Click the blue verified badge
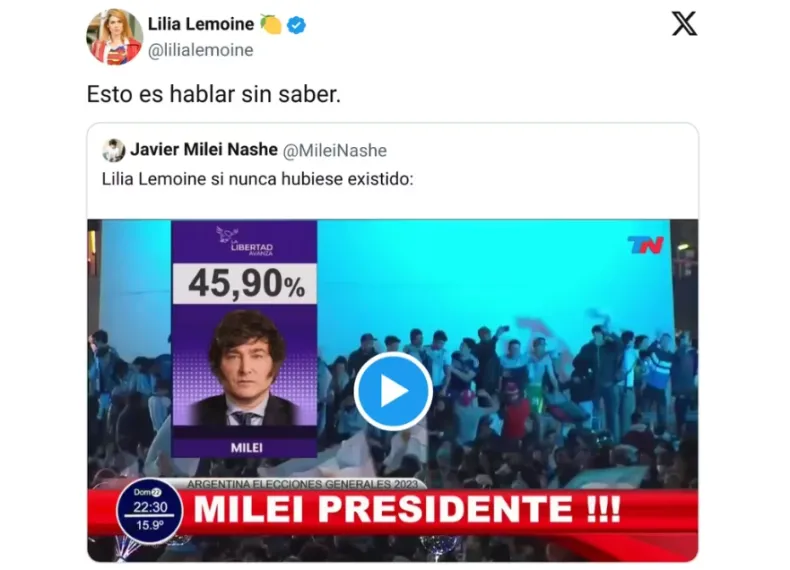 tap(296, 25)
